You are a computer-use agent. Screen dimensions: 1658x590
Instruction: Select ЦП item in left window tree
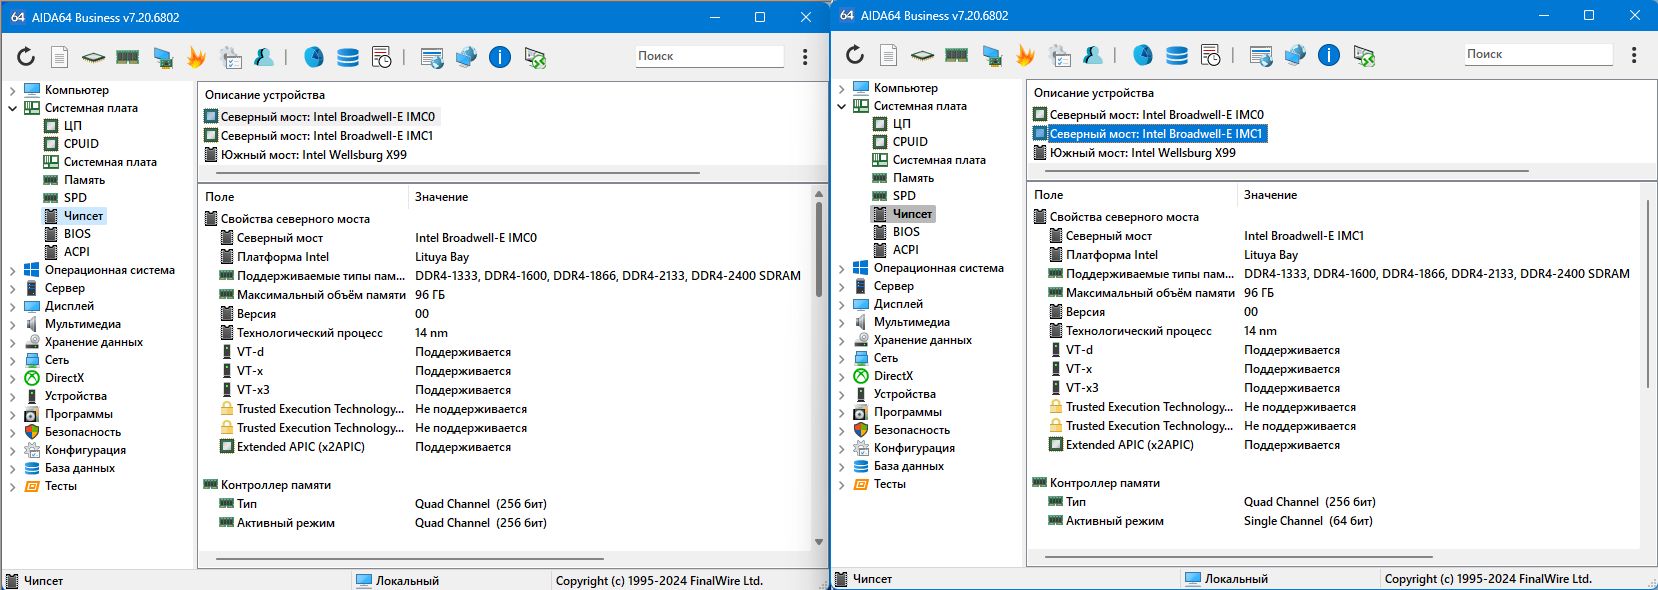[73, 126]
